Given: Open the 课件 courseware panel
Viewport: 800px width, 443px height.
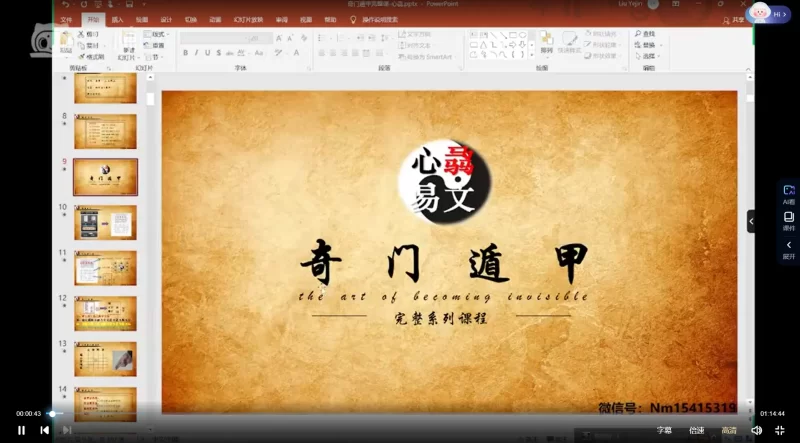Looking at the screenshot, I should 788,221.
